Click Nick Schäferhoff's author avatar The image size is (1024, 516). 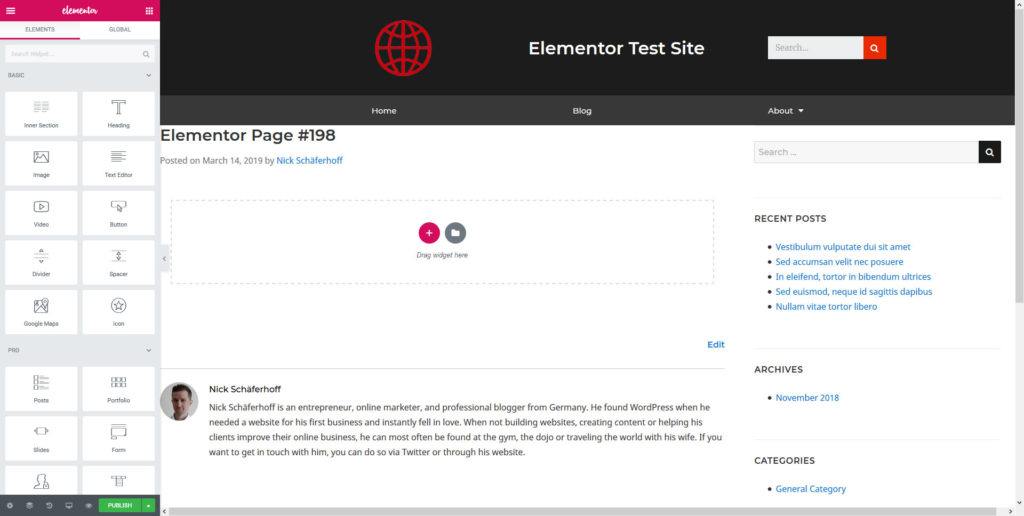click(179, 401)
